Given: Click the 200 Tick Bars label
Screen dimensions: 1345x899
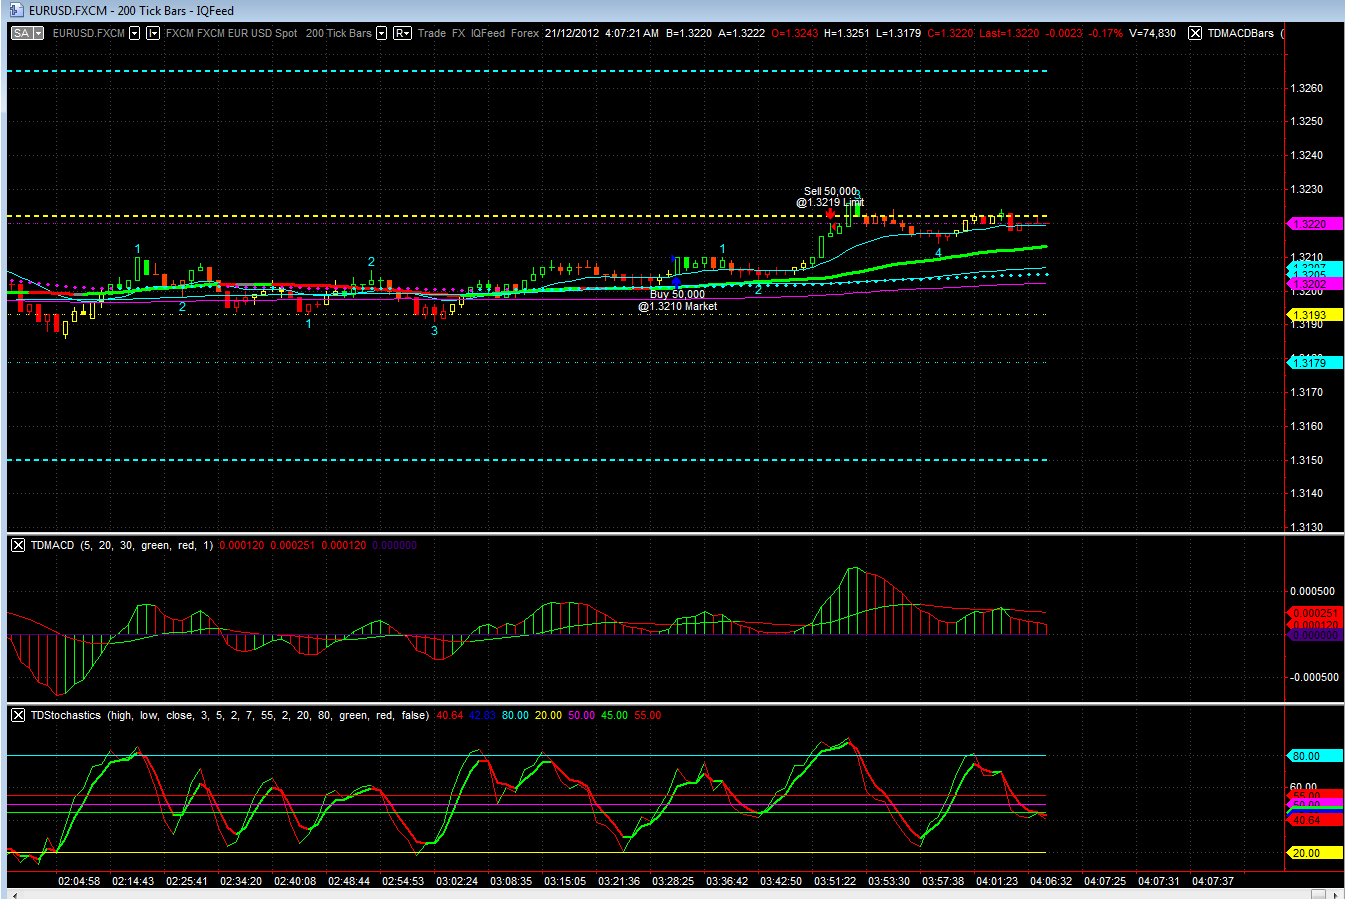Looking at the screenshot, I should point(338,33).
